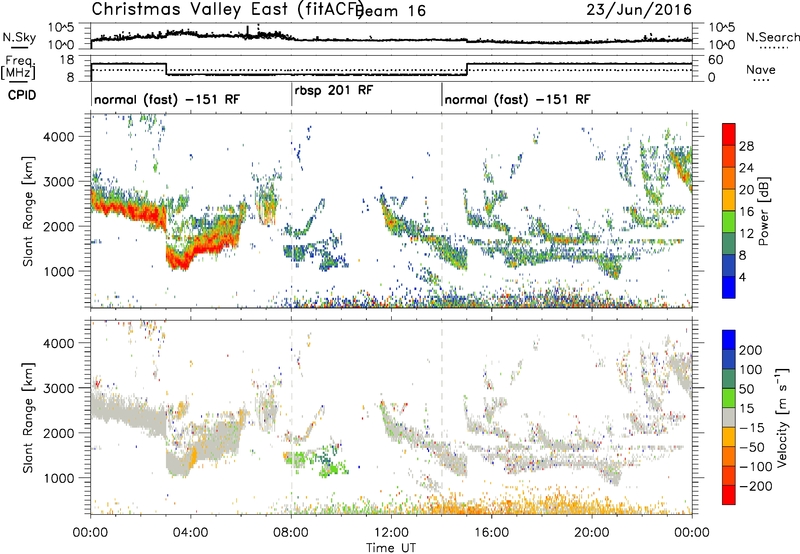Pick the red top segment of power colorbar

point(729,134)
